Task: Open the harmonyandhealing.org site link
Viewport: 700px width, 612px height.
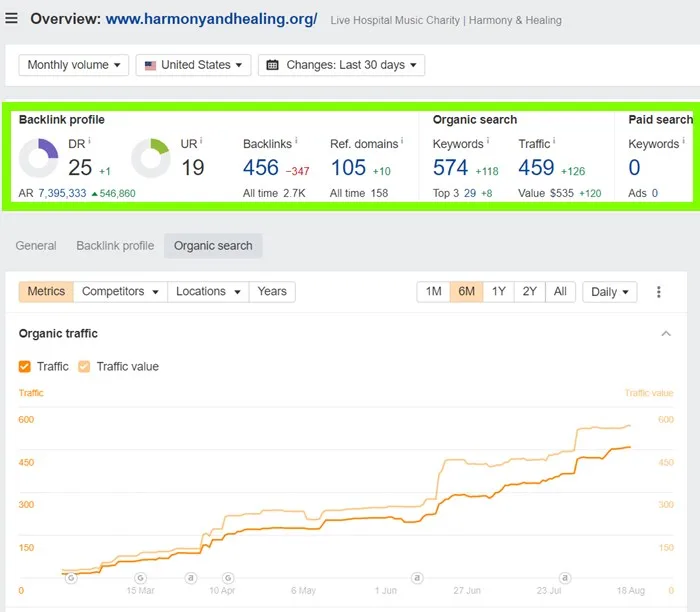Action: point(211,19)
